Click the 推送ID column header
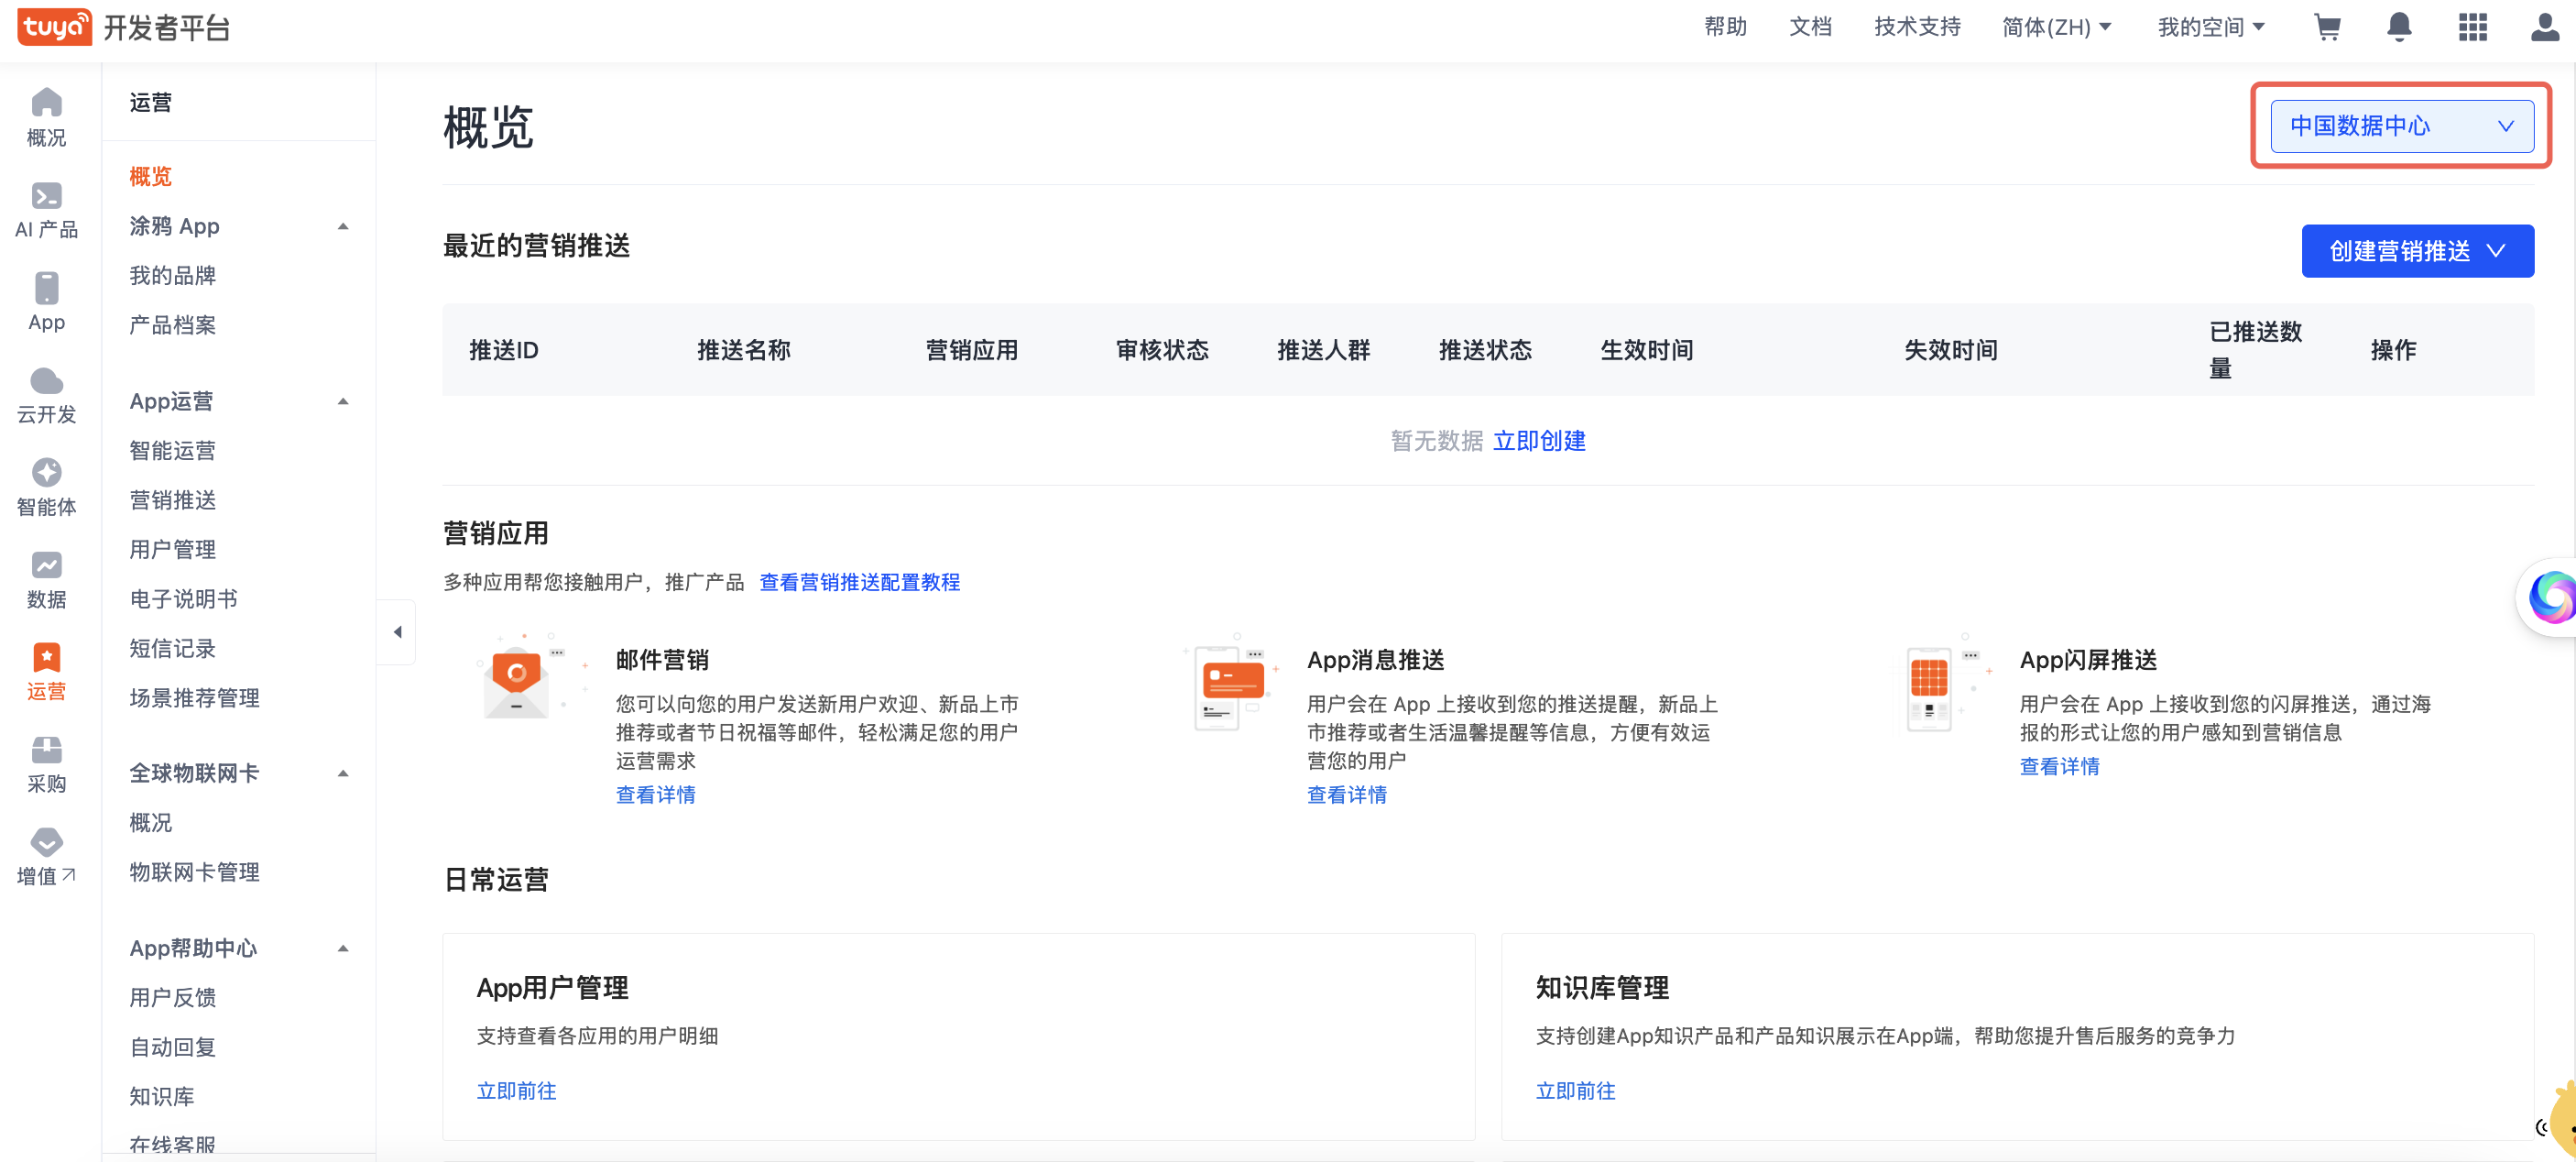The image size is (2576, 1162). pos(503,350)
